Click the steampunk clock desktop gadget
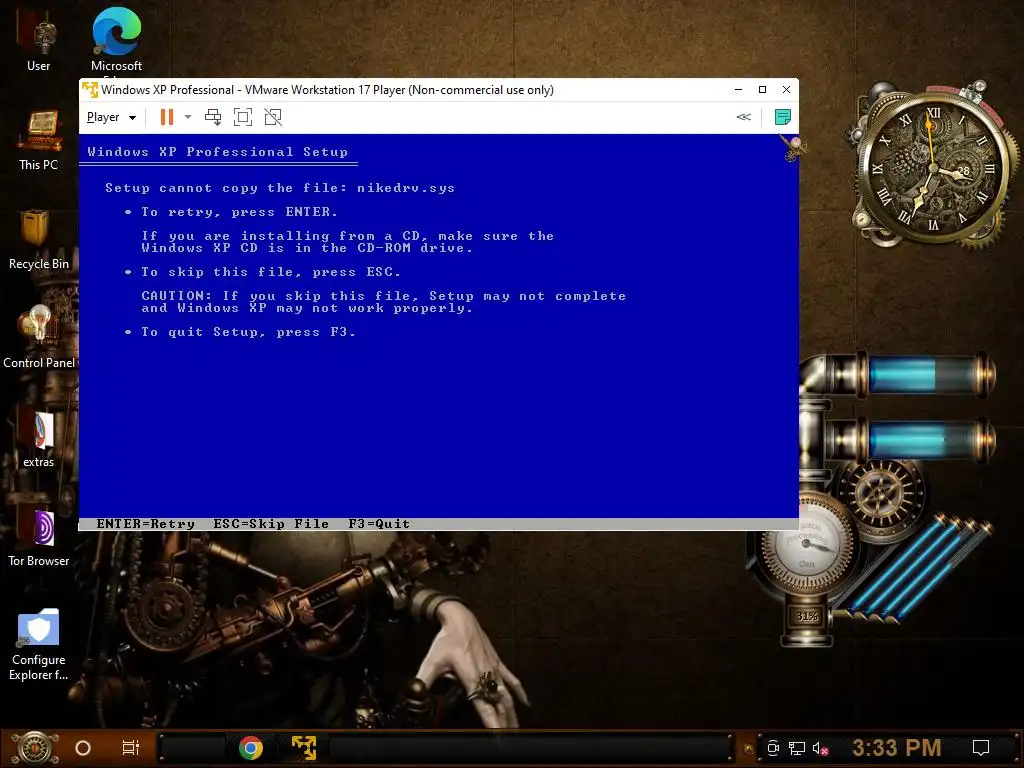The image size is (1024, 768). pyautogui.click(x=934, y=167)
